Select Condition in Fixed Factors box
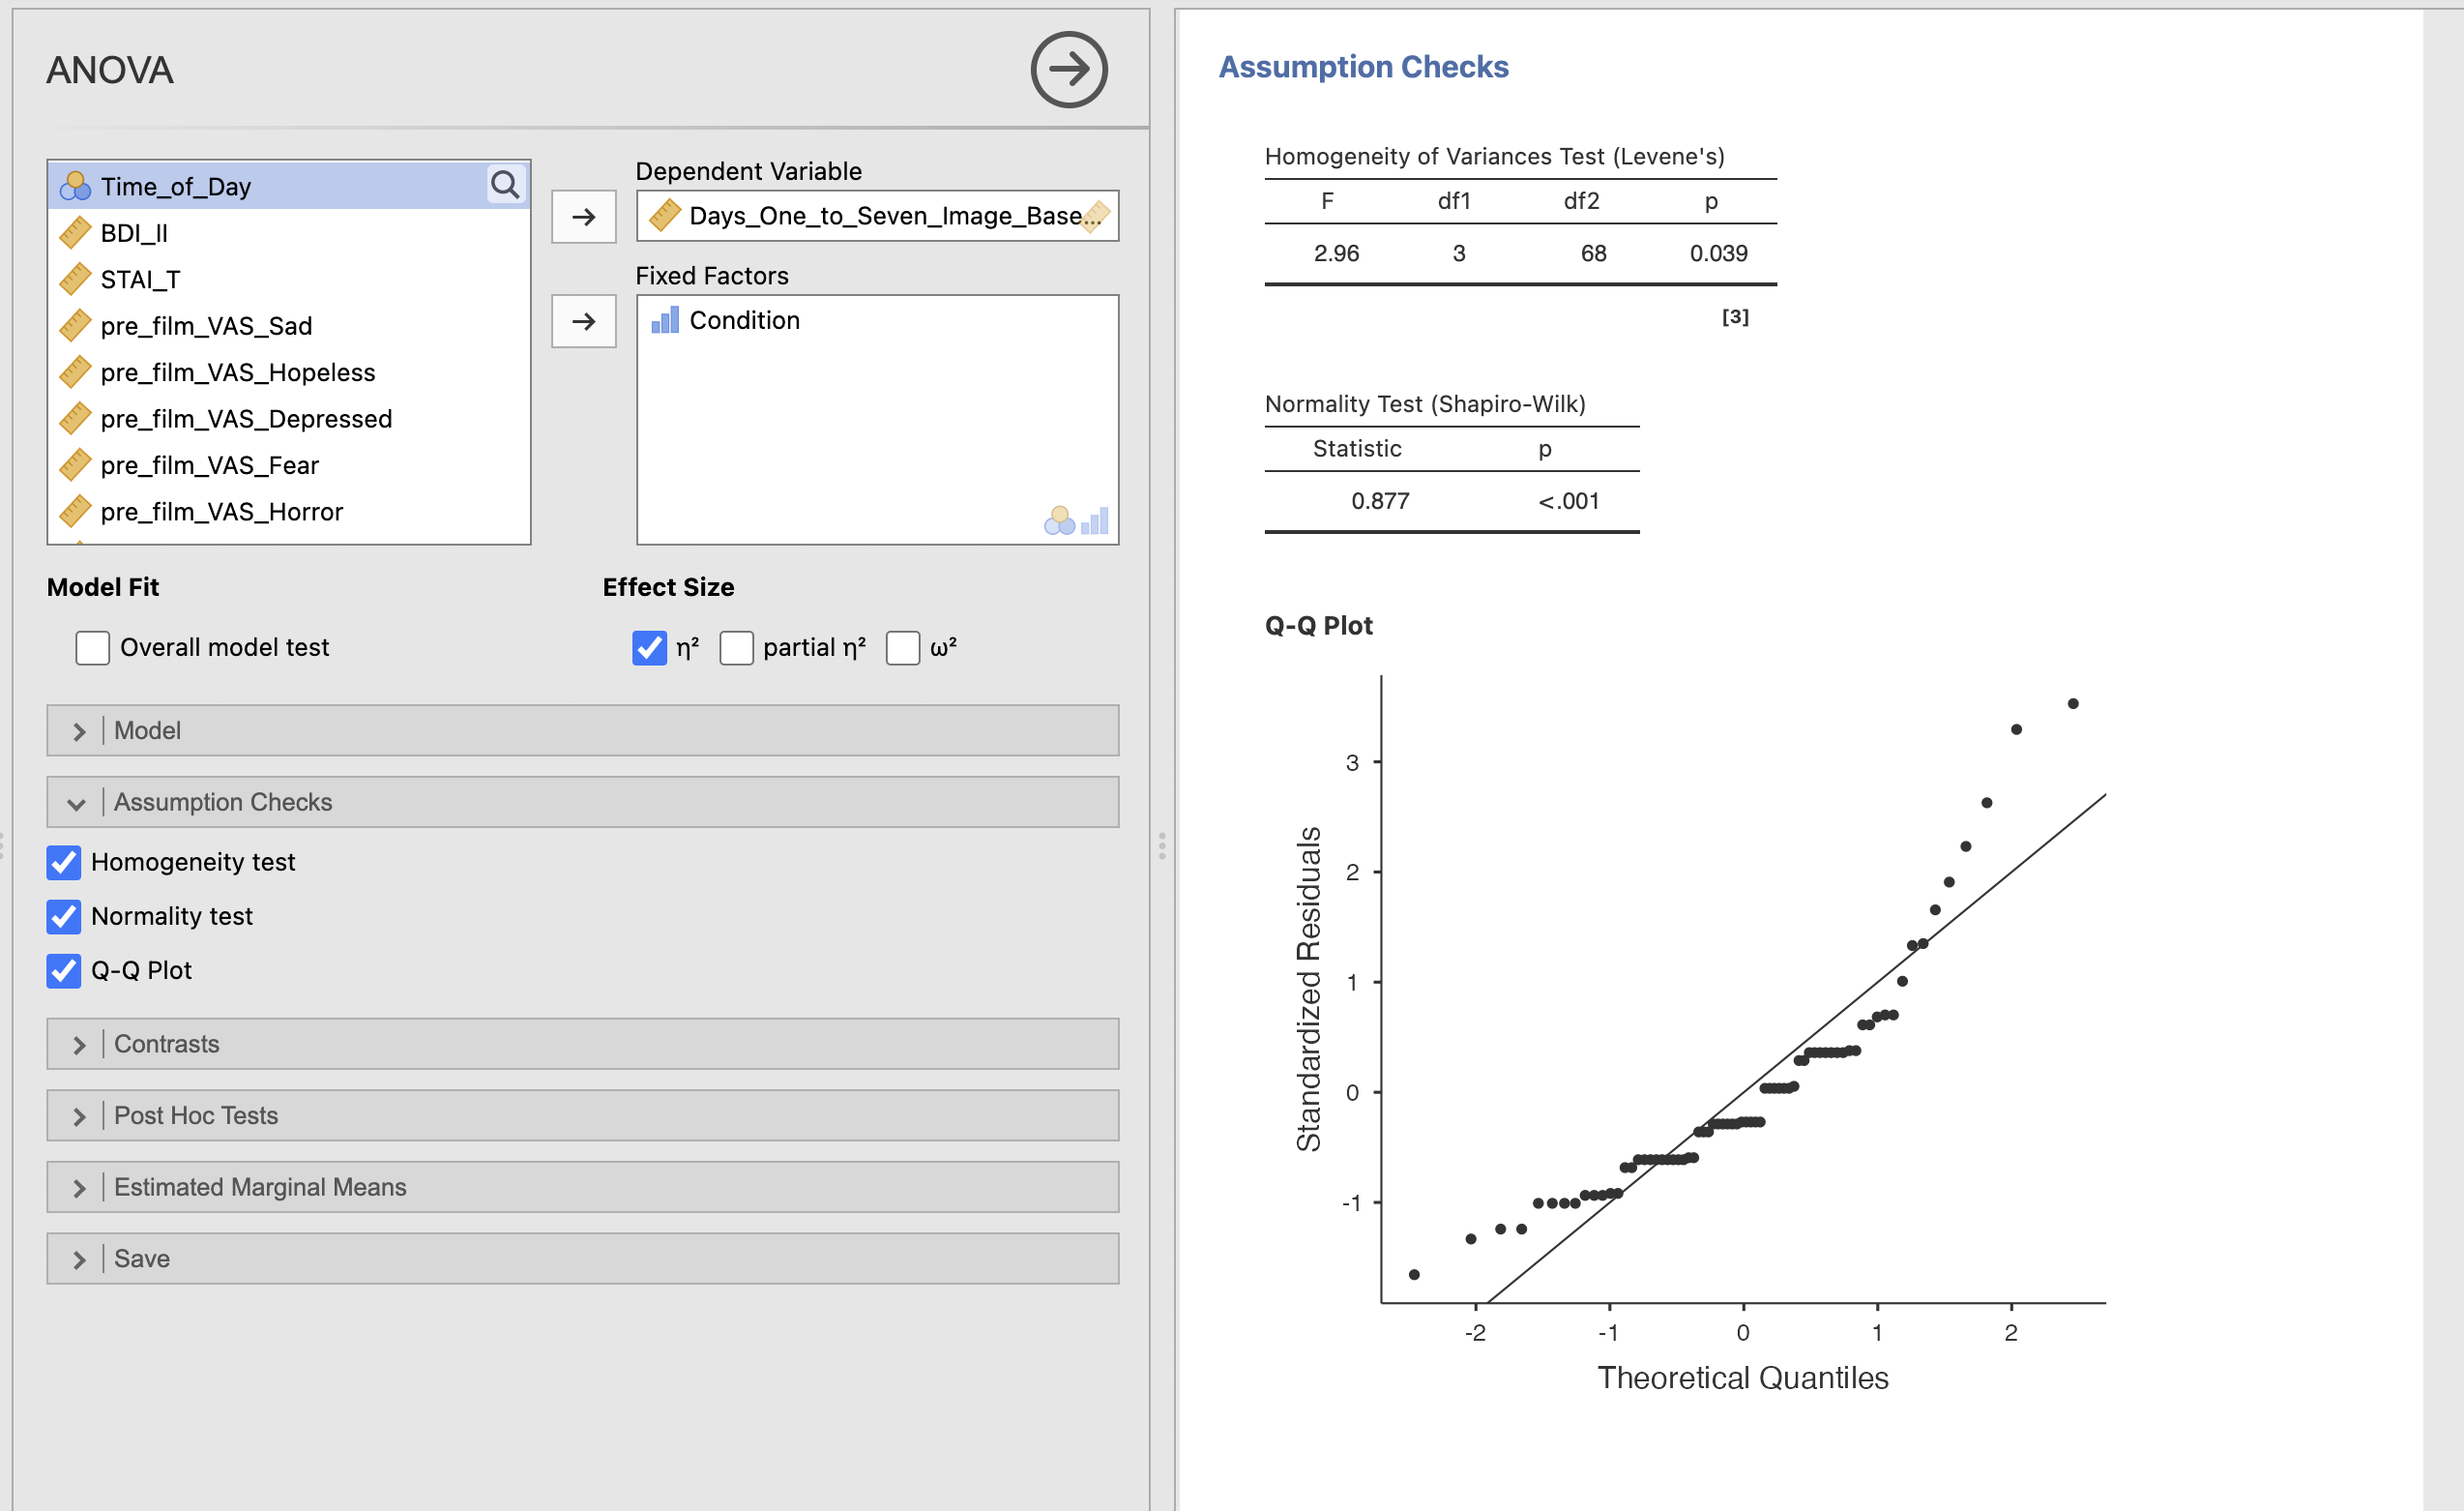This screenshot has width=2464, height=1511. point(877,320)
